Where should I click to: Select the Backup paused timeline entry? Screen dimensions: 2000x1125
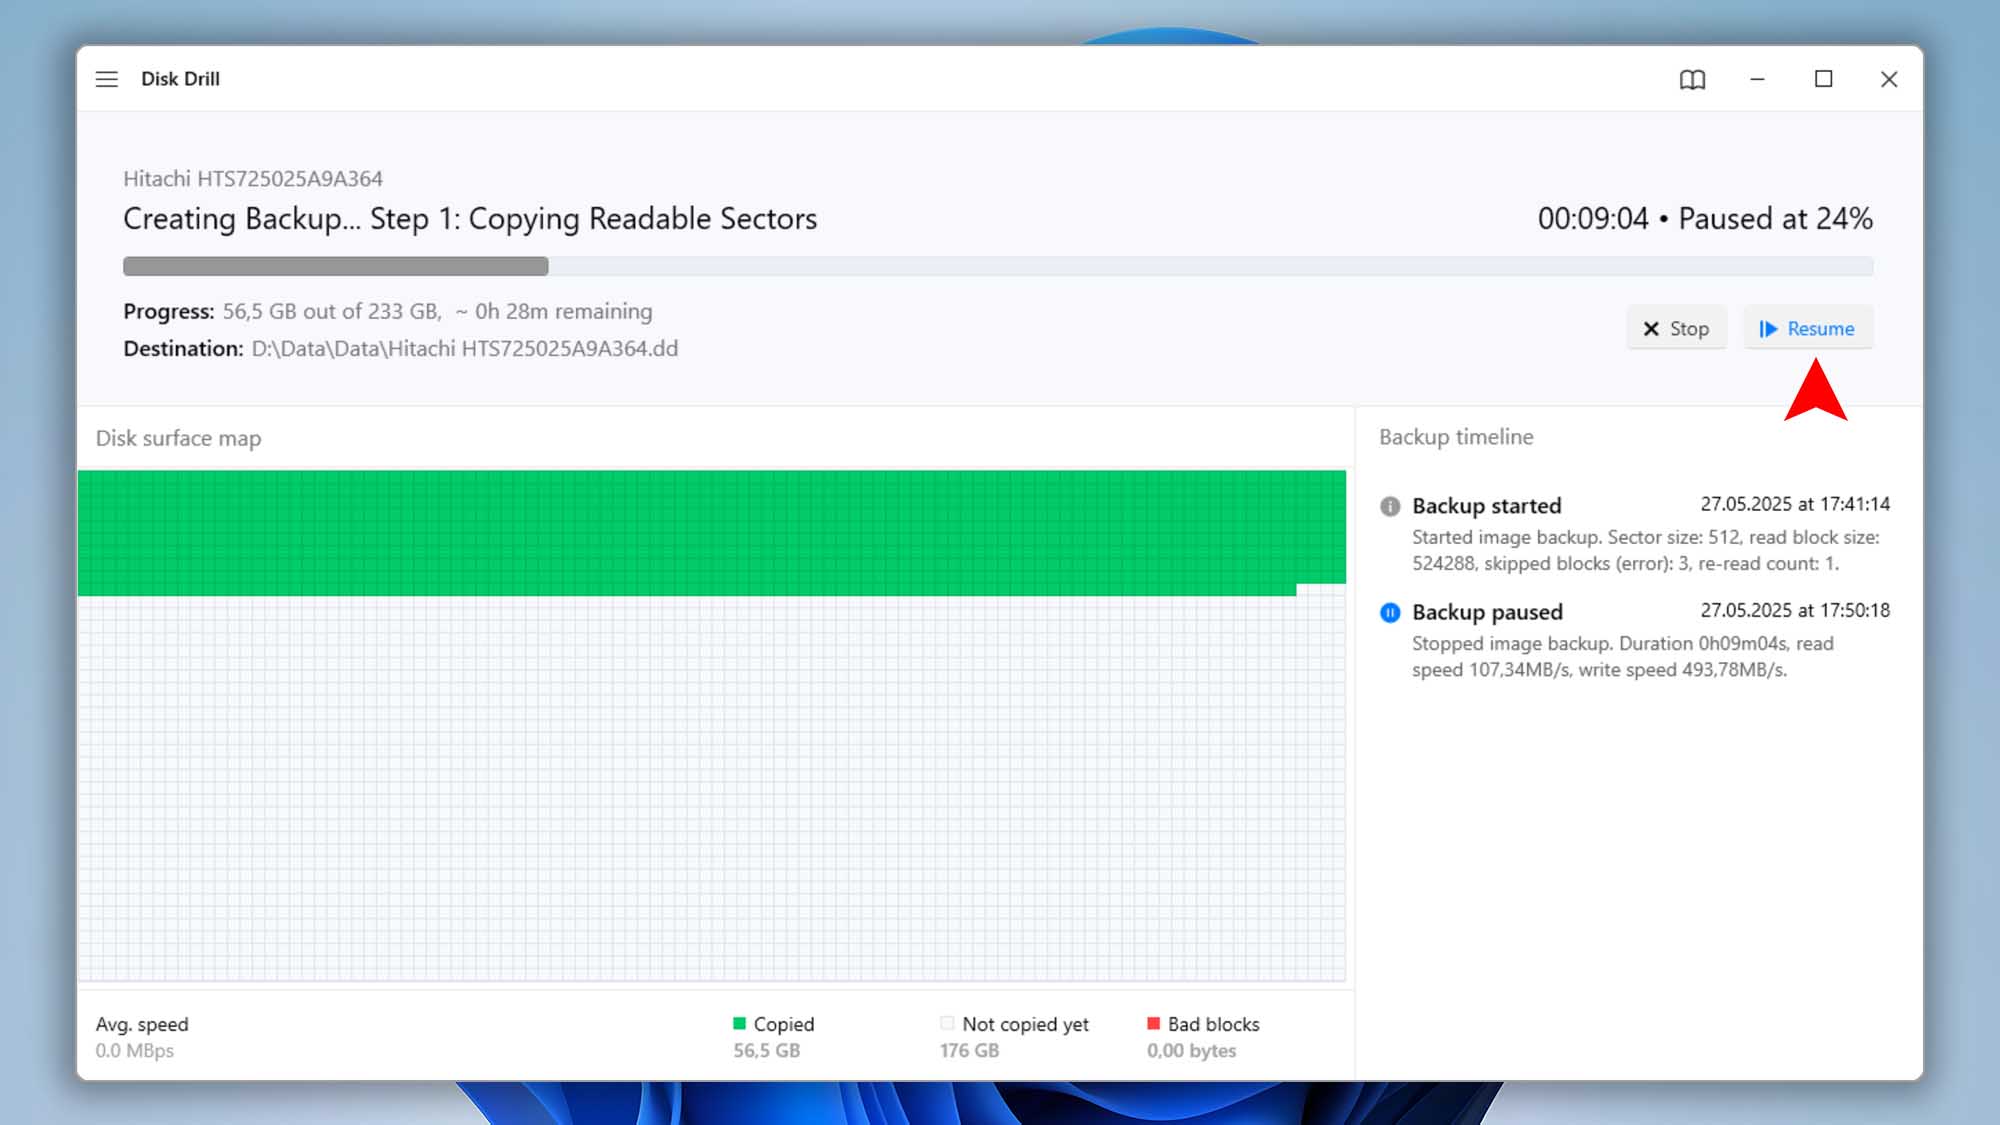tap(1635, 640)
